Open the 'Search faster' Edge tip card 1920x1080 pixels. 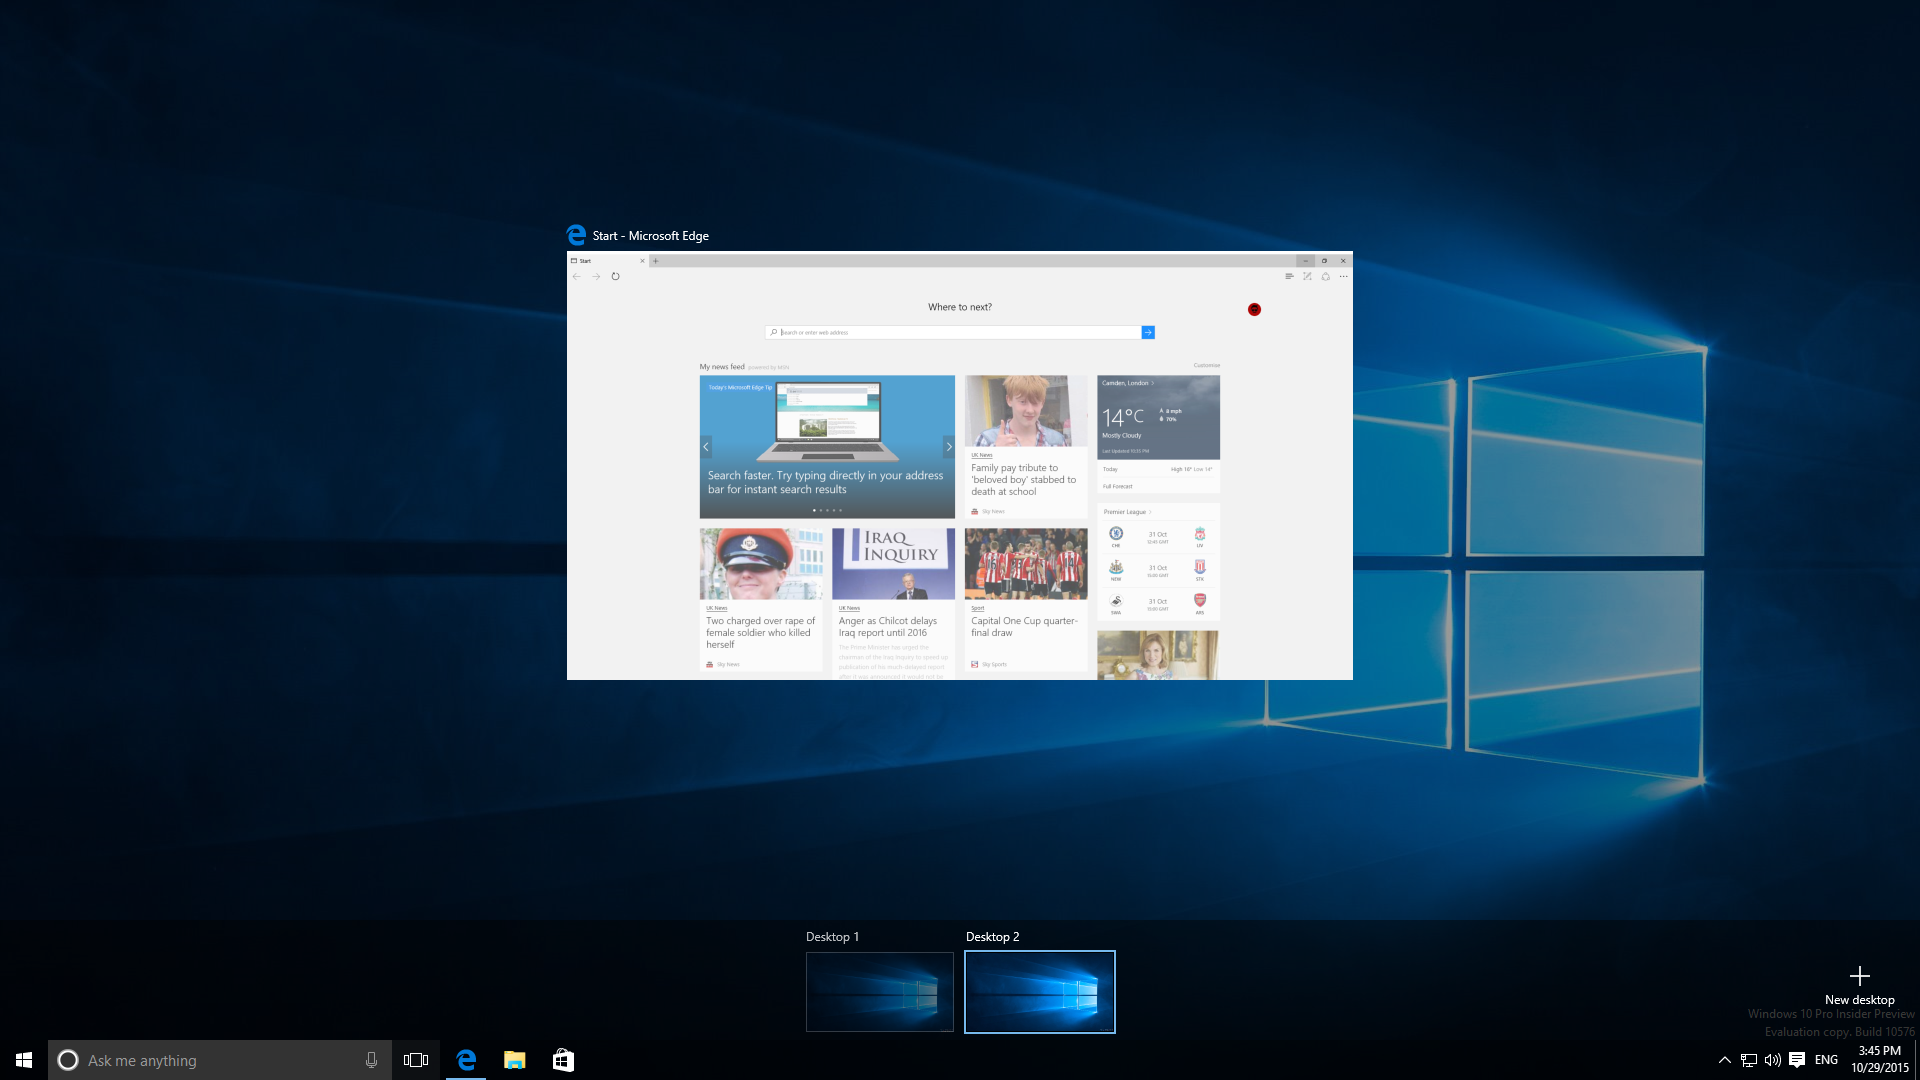[827, 447]
